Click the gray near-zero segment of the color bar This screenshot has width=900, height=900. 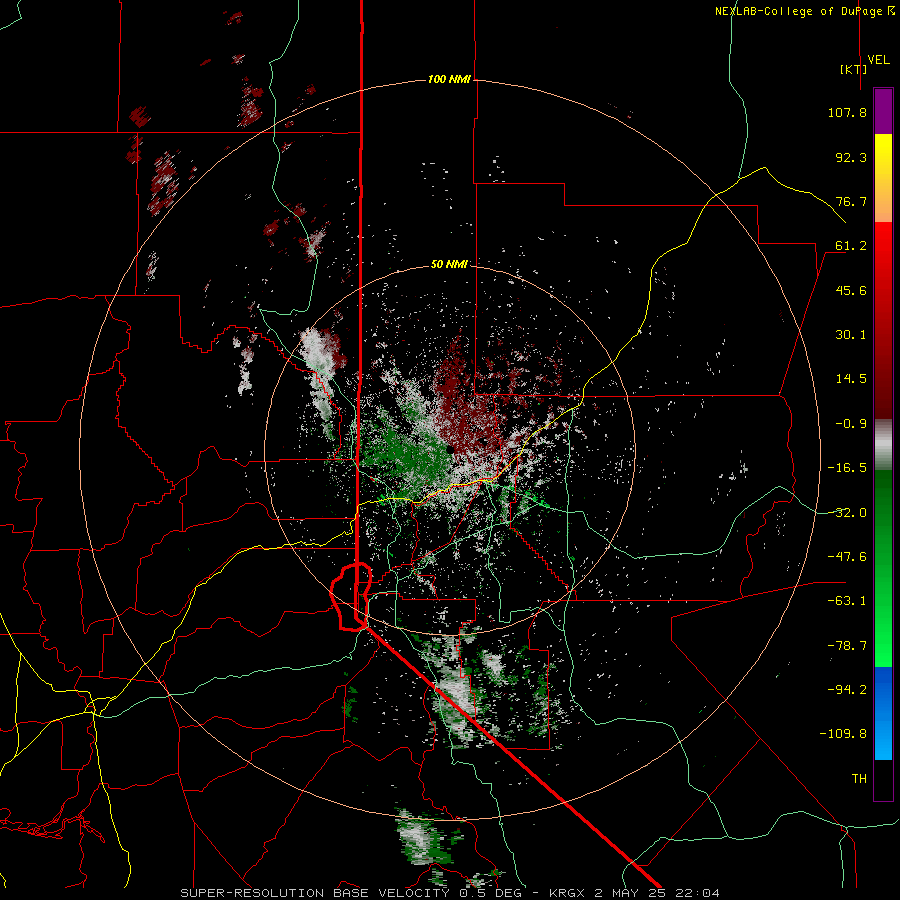point(883,445)
